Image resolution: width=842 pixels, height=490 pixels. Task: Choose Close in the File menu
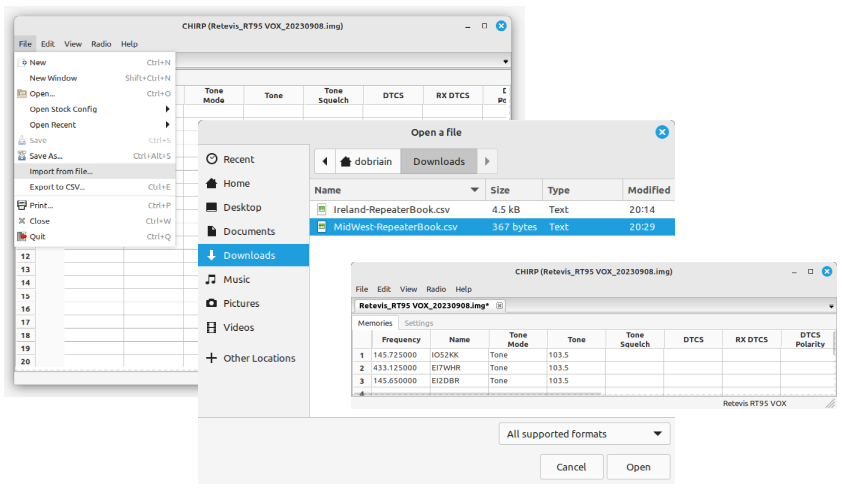pos(95,221)
